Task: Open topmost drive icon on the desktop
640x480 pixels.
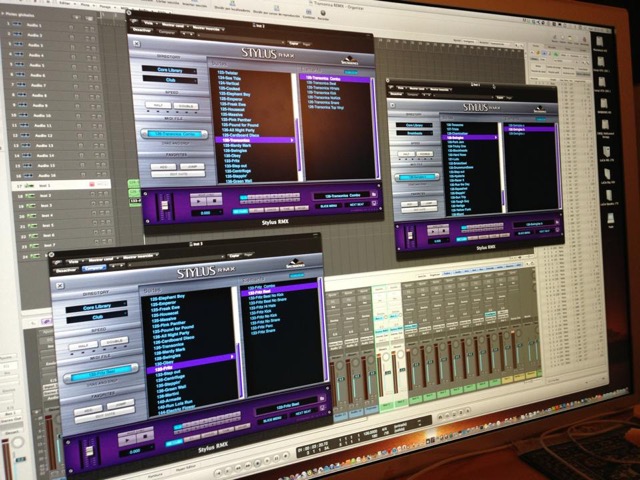Action: (599, 42)
